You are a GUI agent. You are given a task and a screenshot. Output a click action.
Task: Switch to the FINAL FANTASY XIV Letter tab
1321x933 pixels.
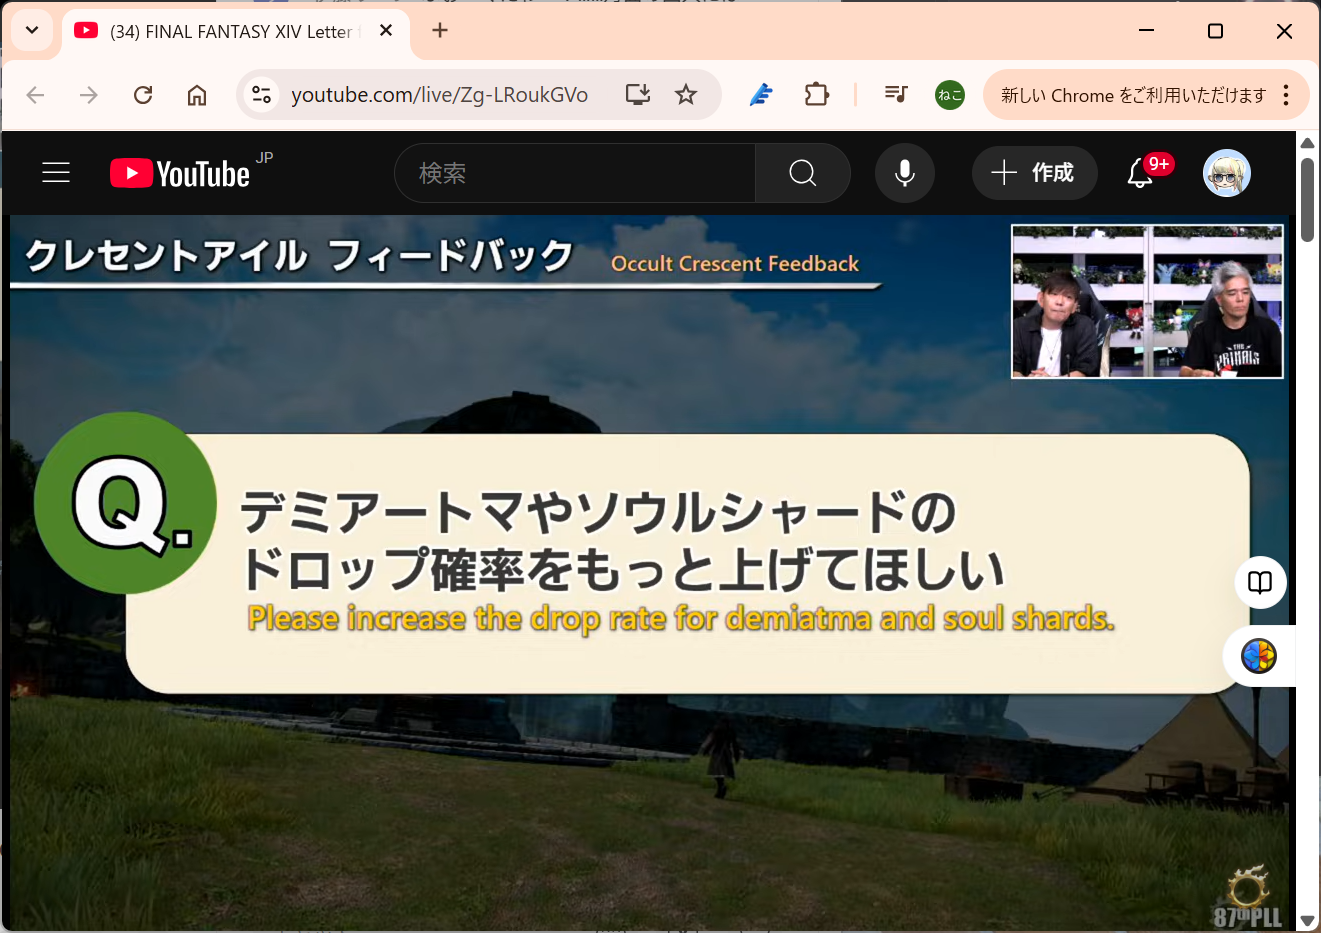tap(236, 32)
